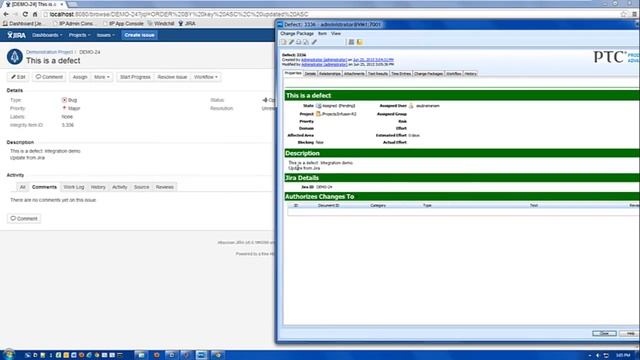
Task: Click the Modified by Administrator link
Action: (324, 64)
